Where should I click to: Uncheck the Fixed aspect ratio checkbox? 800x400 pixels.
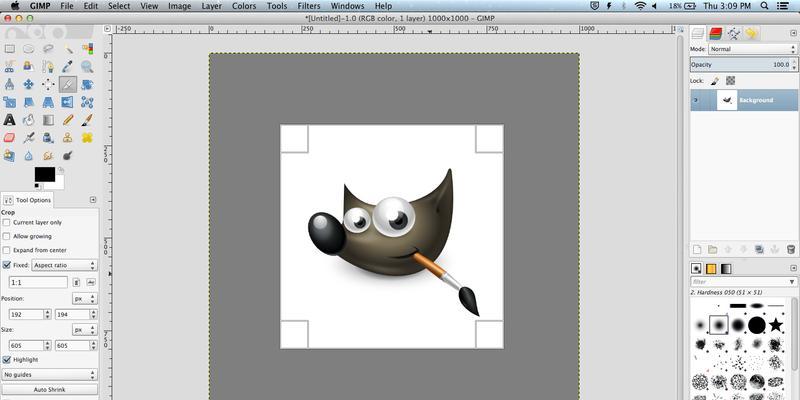coord(7,265)
